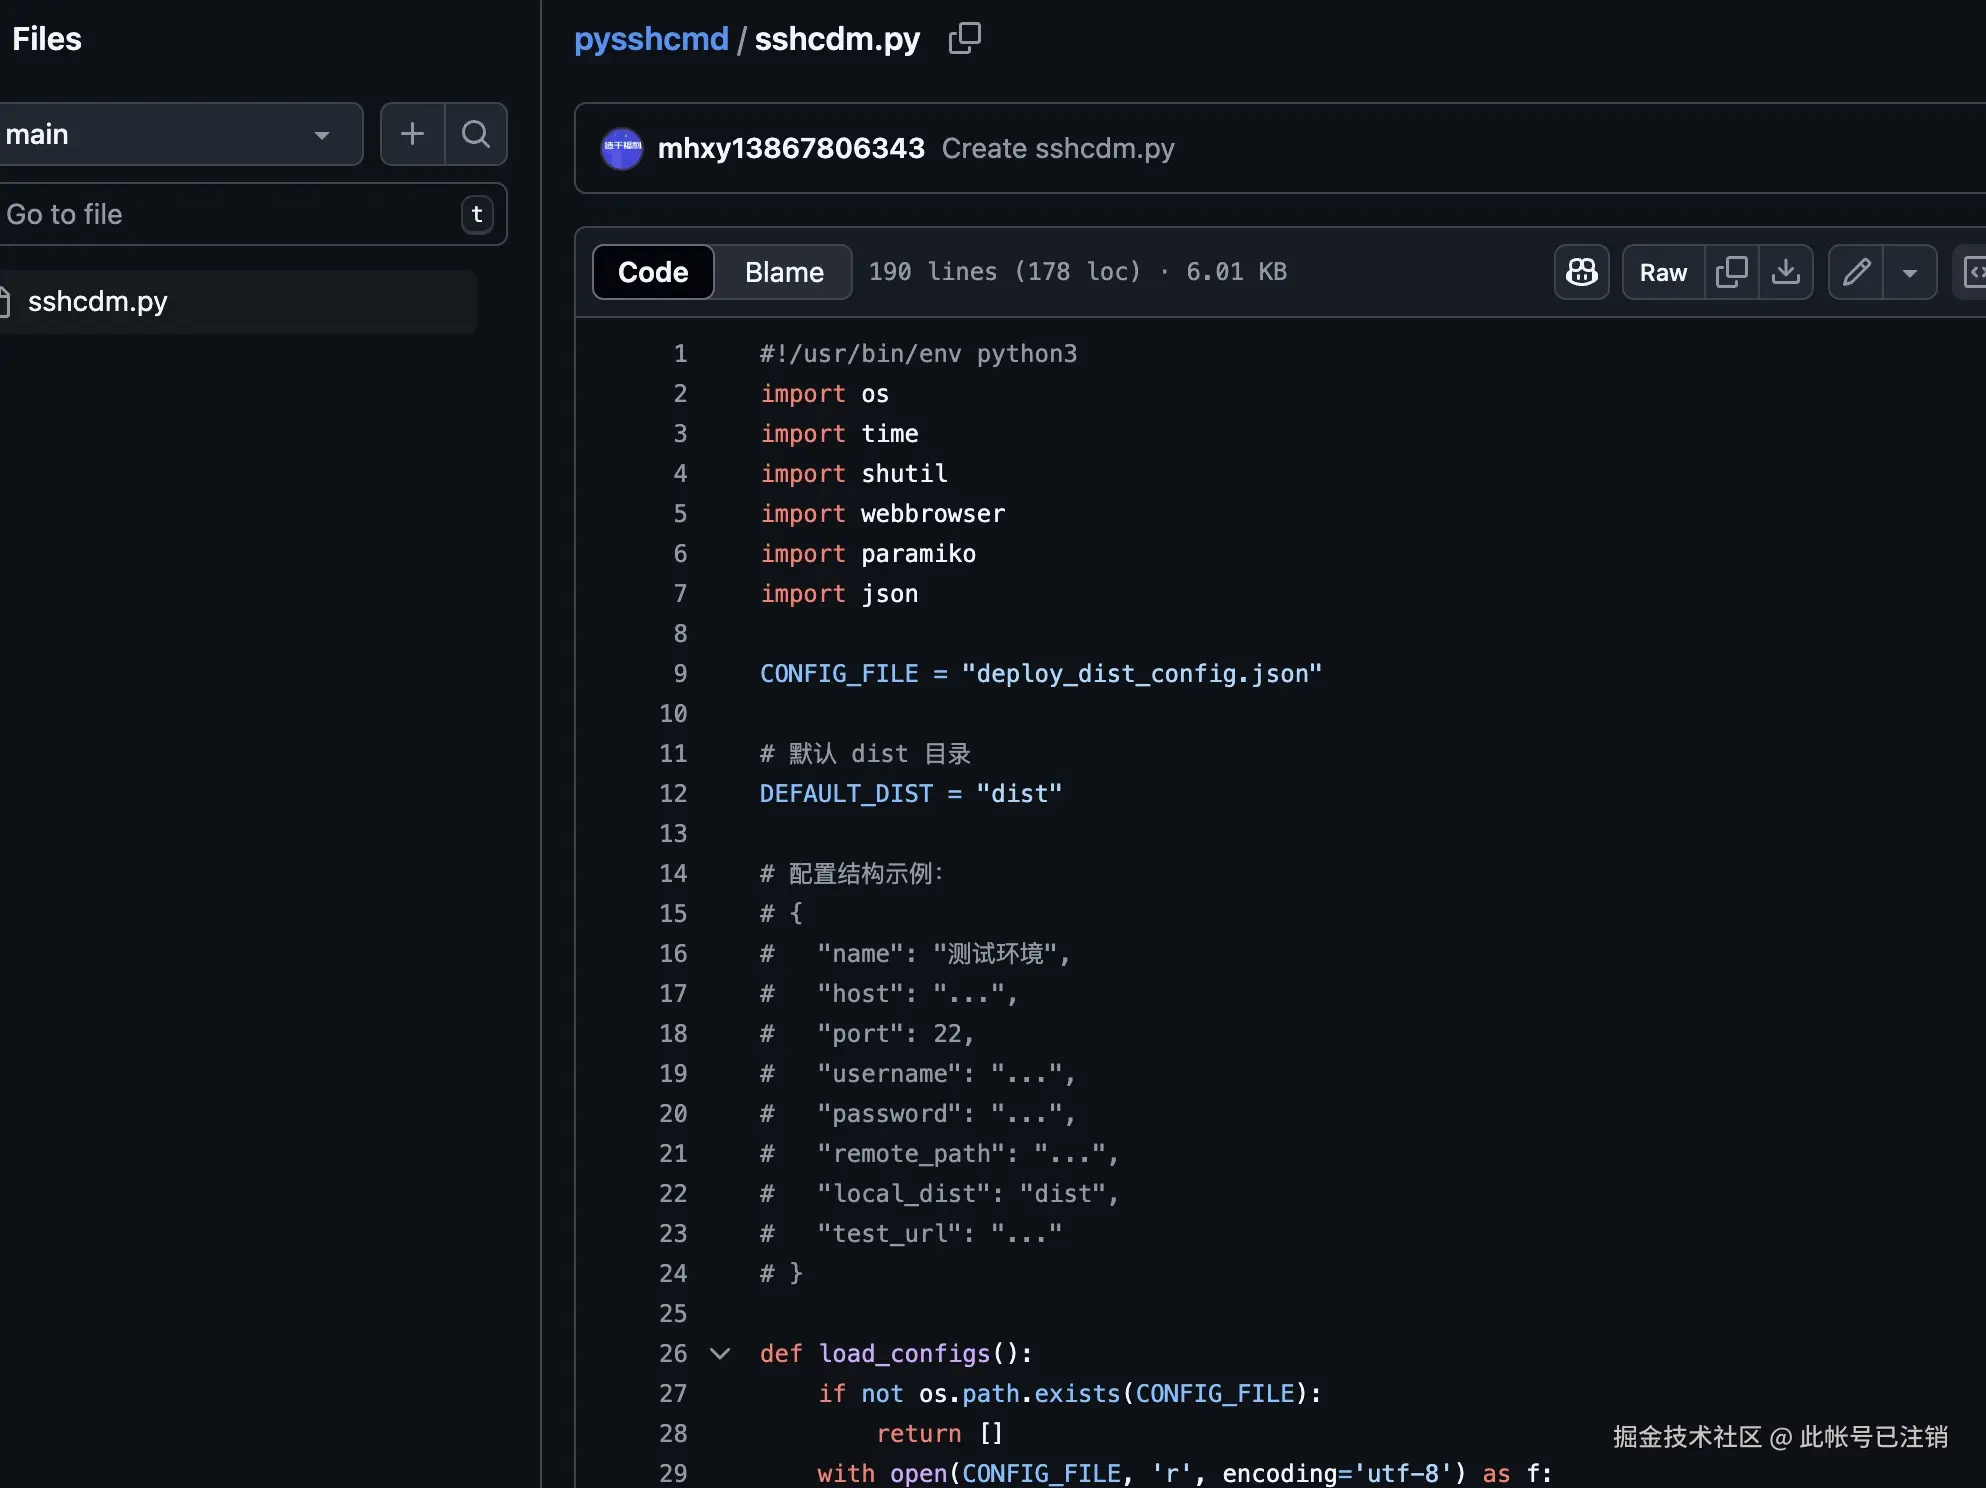Collapse load_configs function at line 26
This screenshot has height=1488, width=1986.
(x=720, y=1354)
